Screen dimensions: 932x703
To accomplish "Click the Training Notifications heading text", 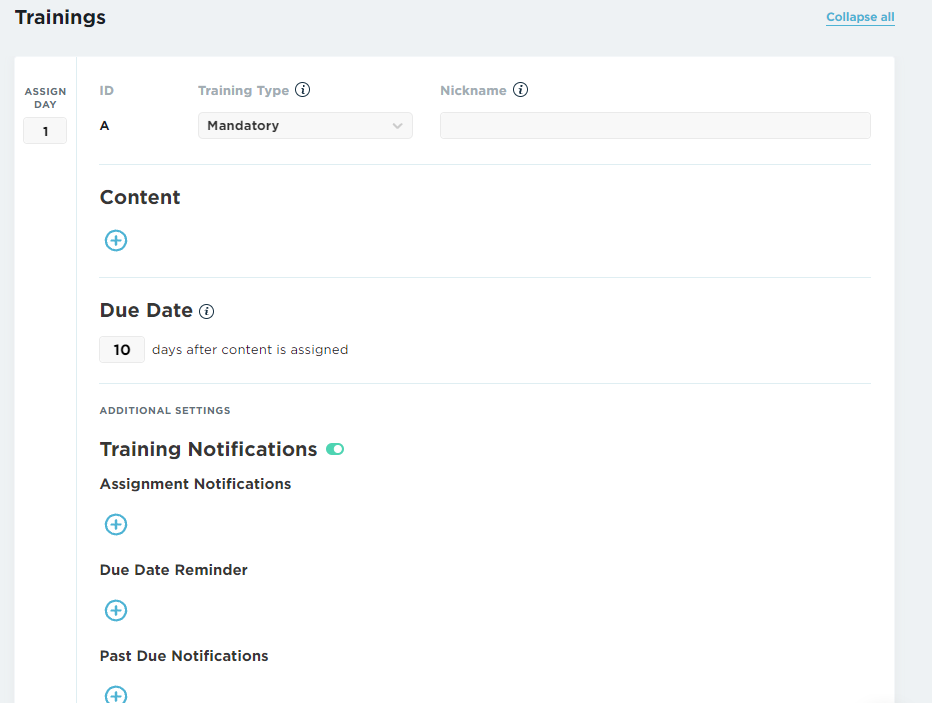I will click(x=209, y=449).
